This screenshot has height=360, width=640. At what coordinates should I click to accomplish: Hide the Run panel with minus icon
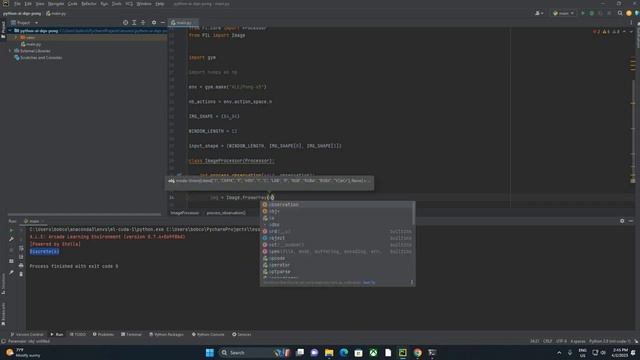click(631, 221)
